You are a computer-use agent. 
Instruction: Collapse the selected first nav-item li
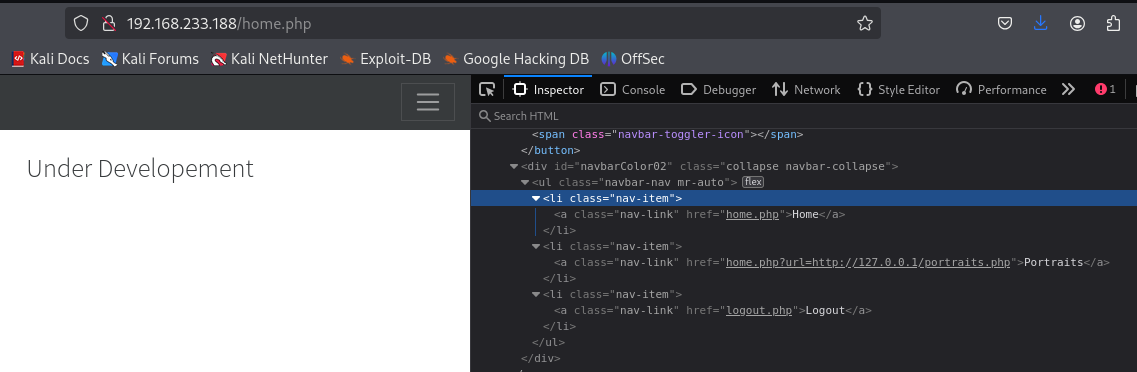point(536,198)
